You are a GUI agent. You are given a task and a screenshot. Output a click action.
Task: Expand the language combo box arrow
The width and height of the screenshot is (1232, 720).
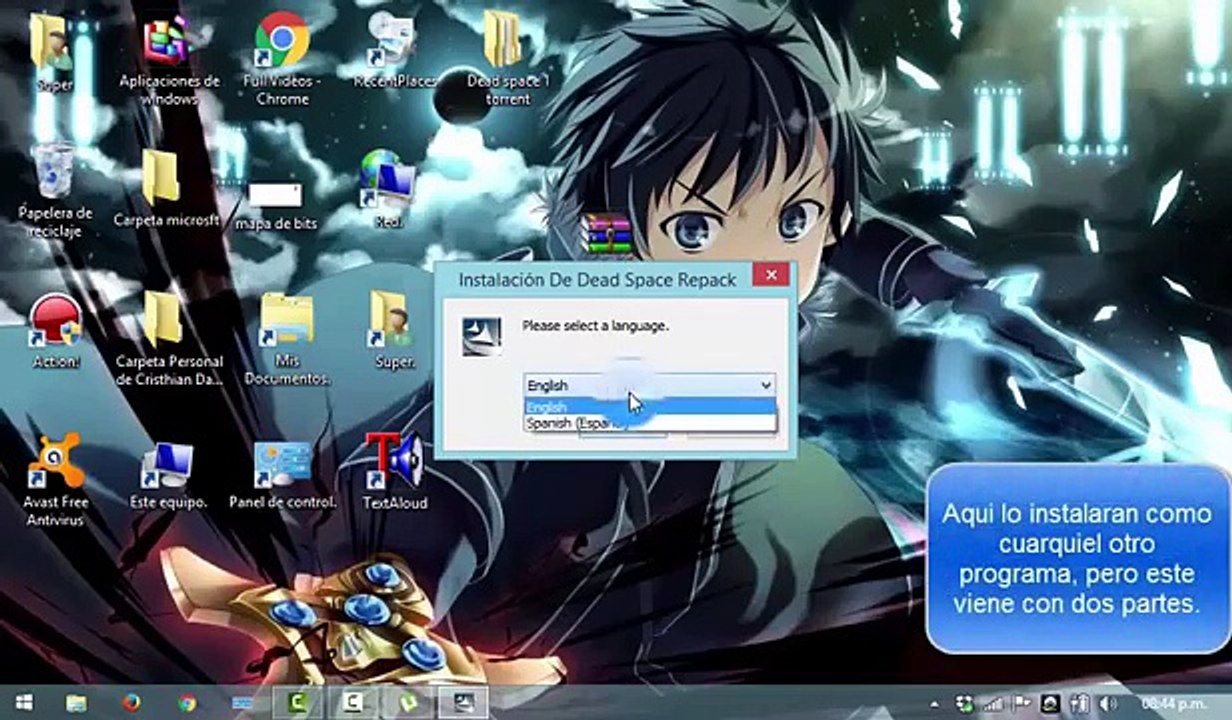pyautogui.click(x=766, y=385)
